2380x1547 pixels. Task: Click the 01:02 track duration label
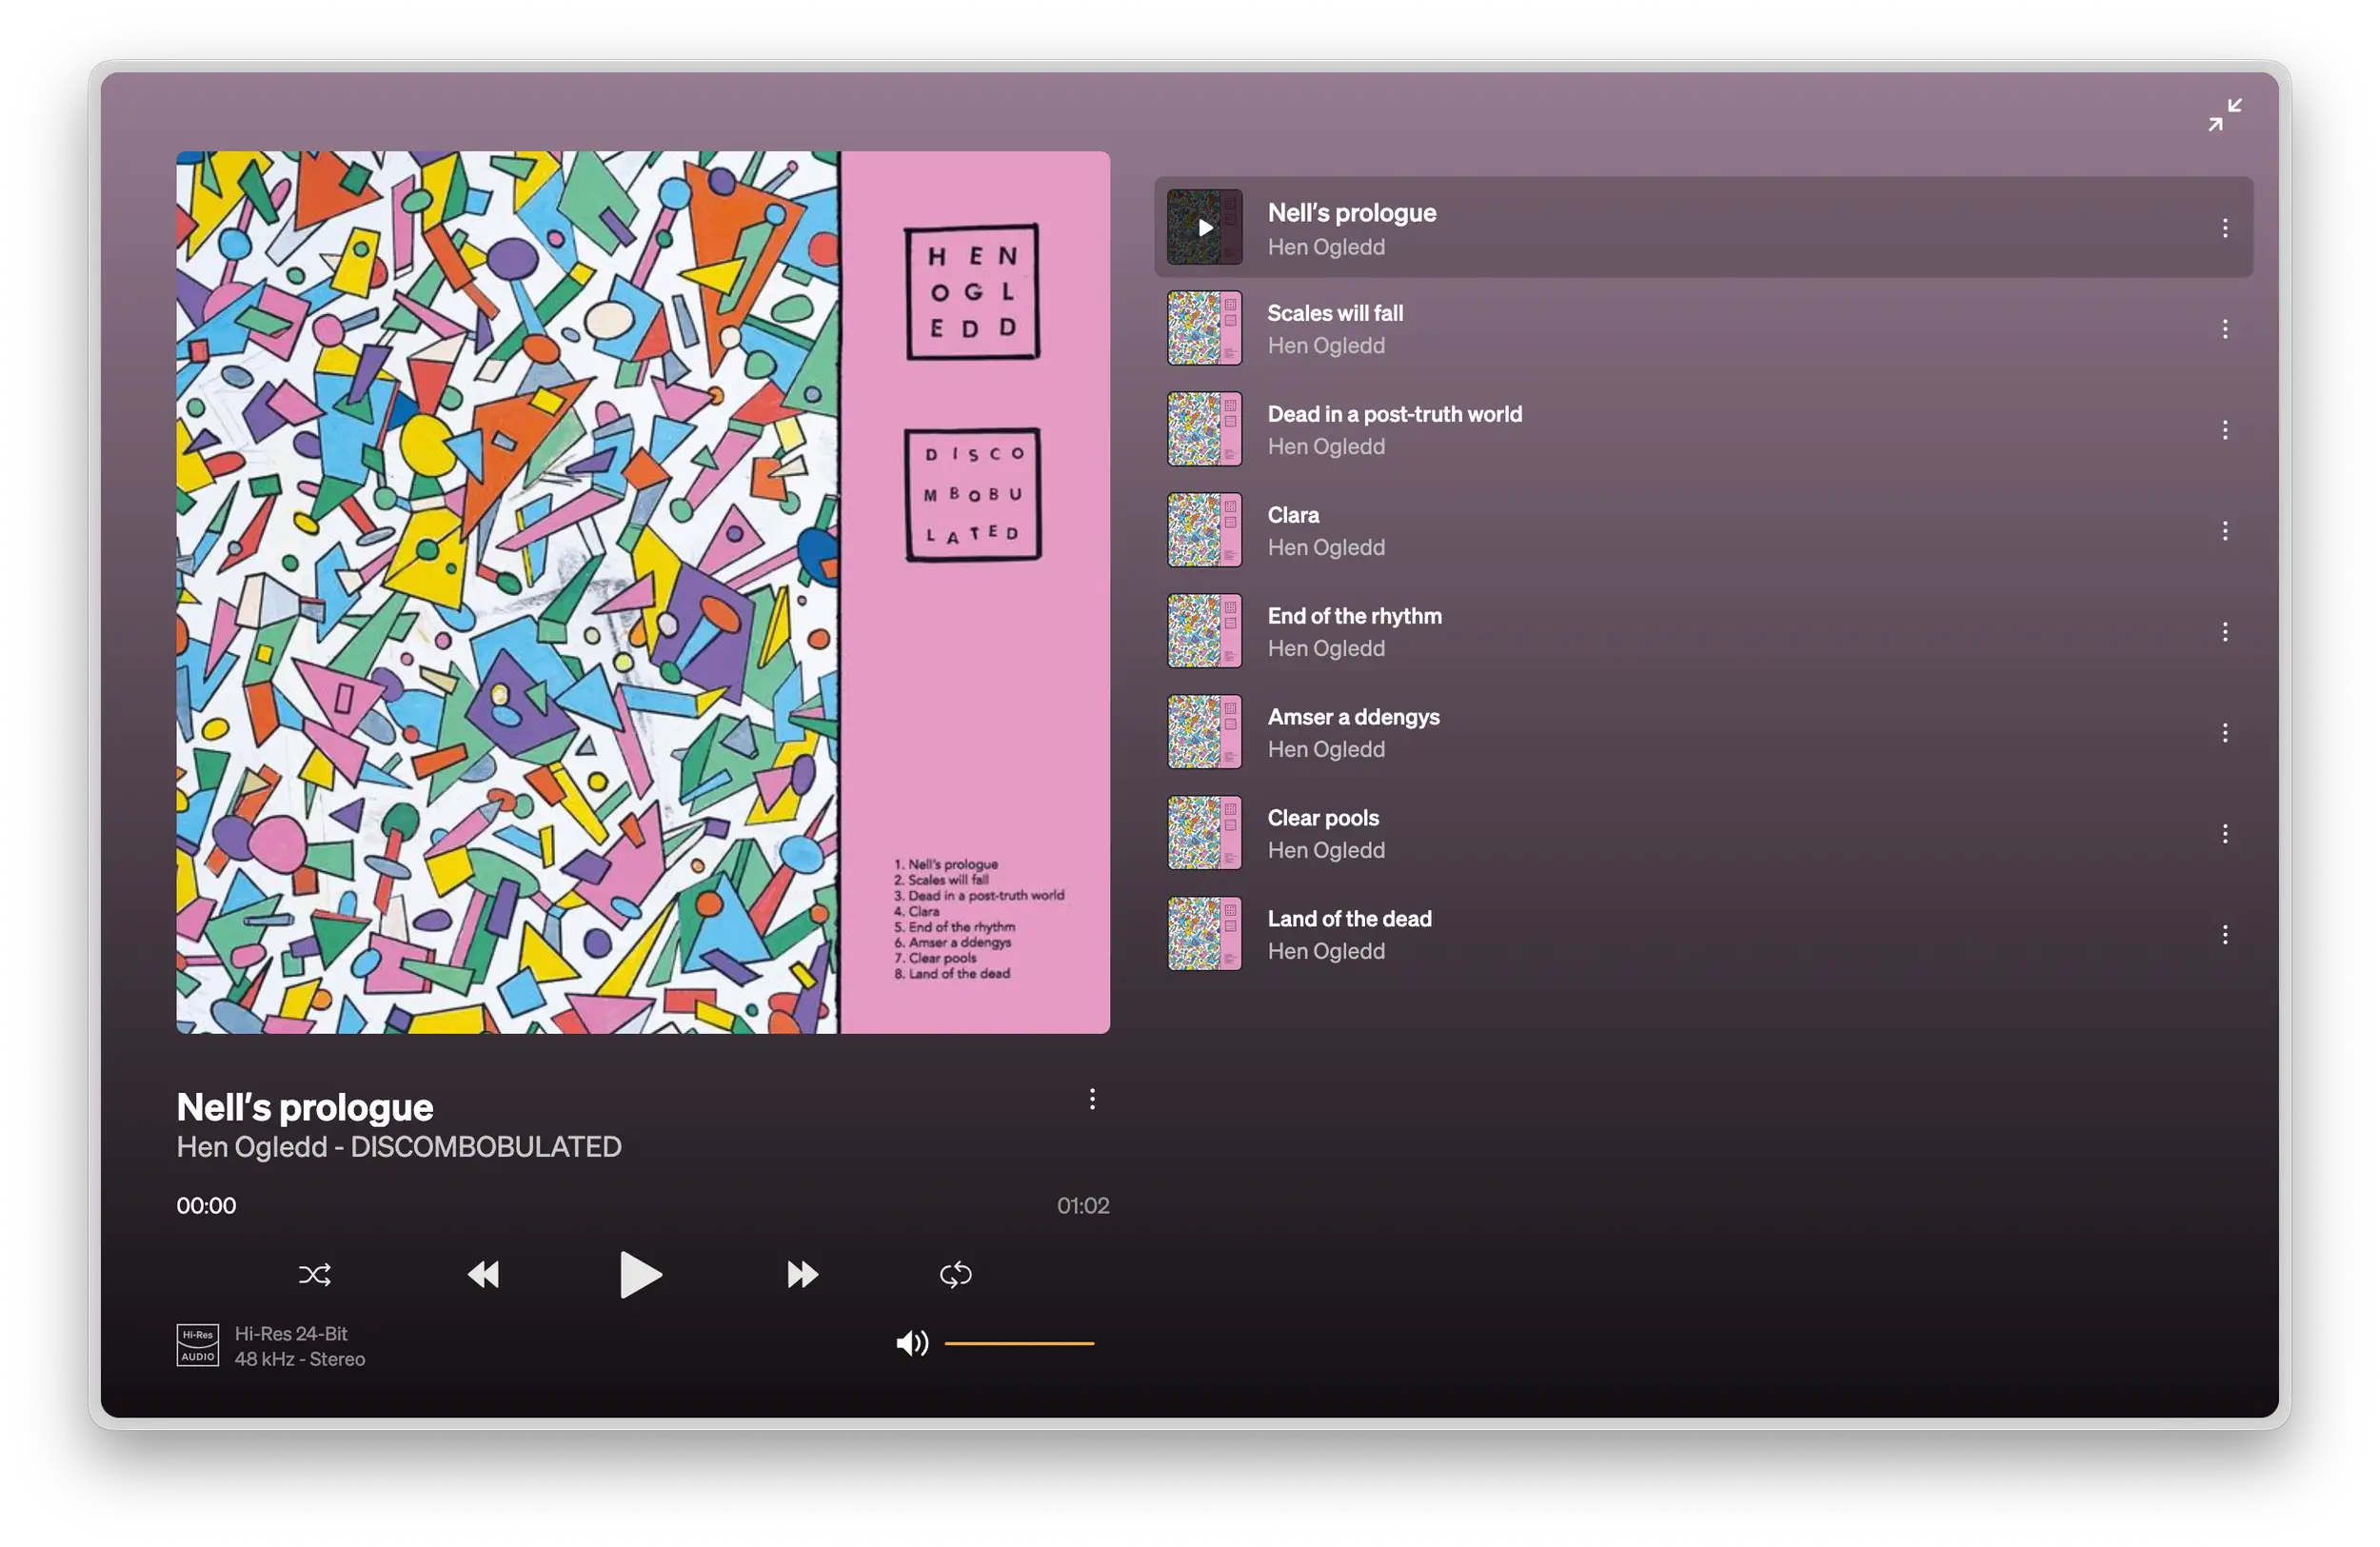pyautogui.click(x=1083, y=1206)
